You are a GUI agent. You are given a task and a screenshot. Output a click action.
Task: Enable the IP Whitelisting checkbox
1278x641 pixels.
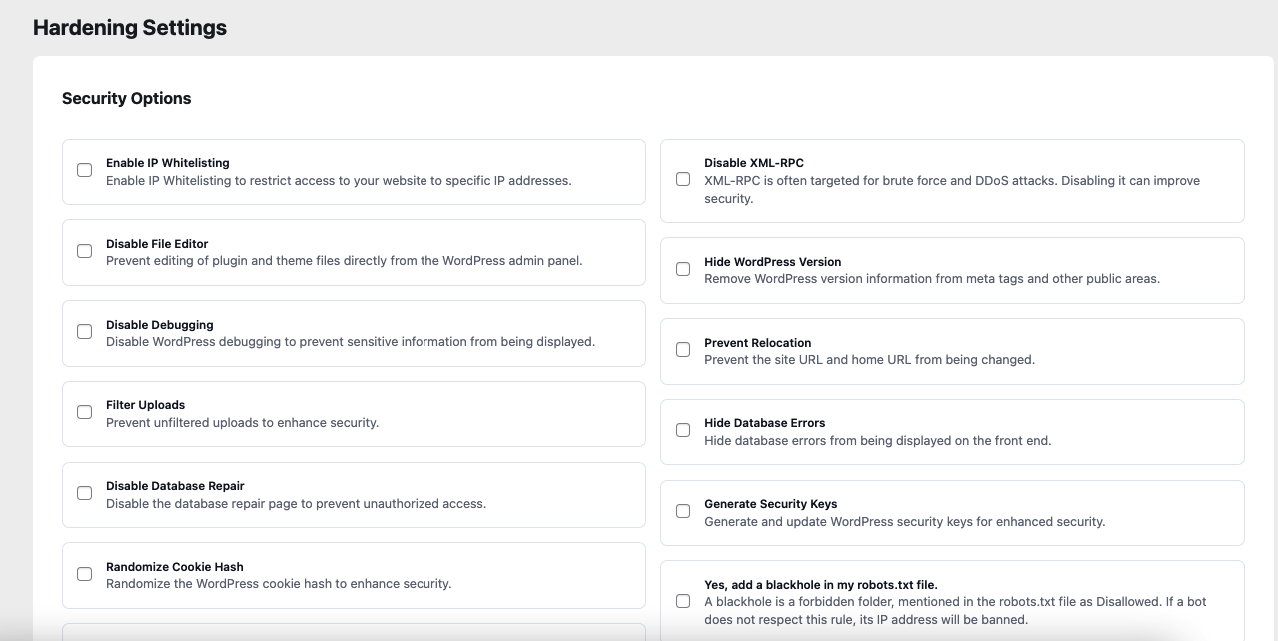tap(85, 170)
